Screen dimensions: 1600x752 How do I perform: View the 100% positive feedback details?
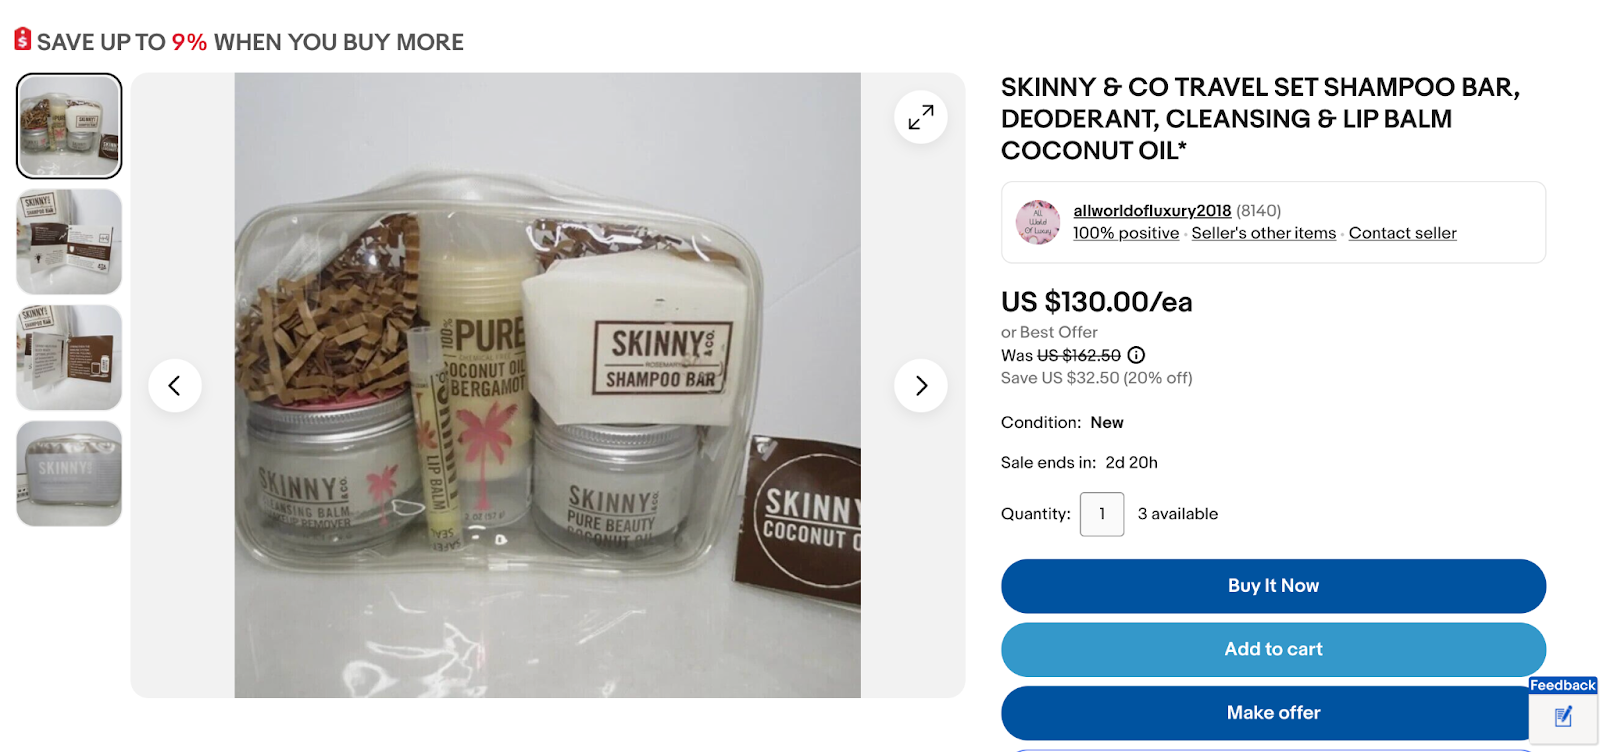(x=1125, y=232)
